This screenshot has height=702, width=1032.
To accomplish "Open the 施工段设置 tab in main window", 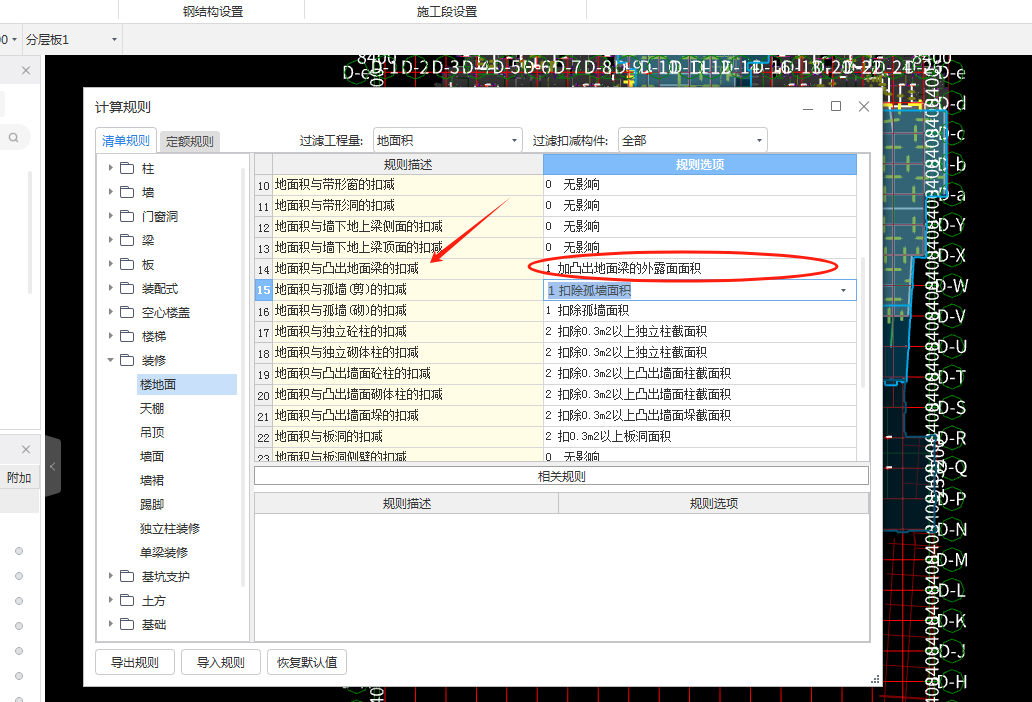I will click(447, 11).
